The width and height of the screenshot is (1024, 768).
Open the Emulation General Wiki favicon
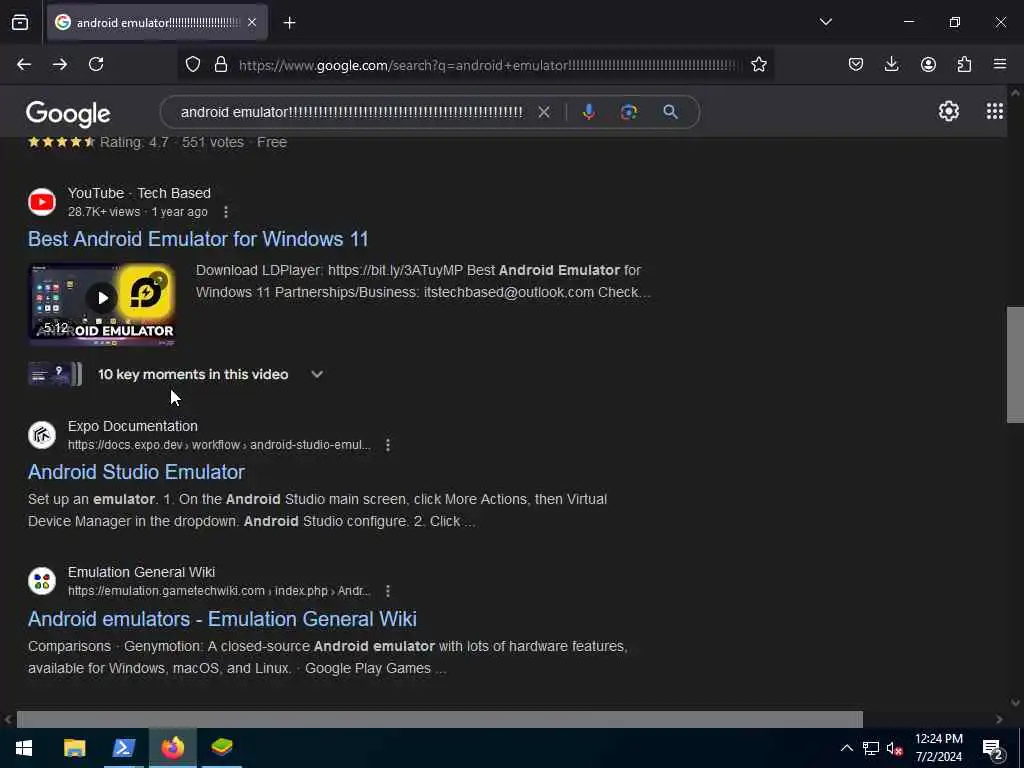pyautogui.click(x=42, y=581)
